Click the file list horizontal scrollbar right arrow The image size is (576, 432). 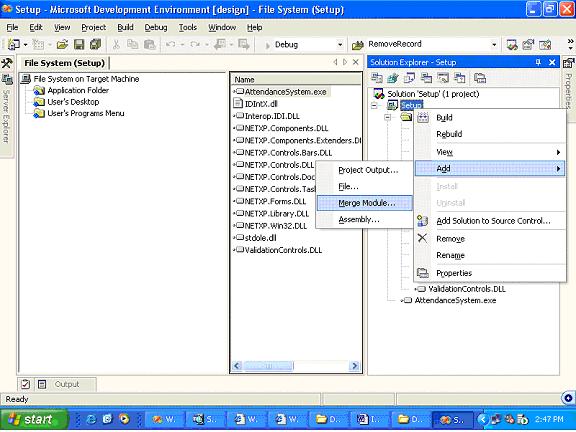pyautogui.click(x=354, y=366)
